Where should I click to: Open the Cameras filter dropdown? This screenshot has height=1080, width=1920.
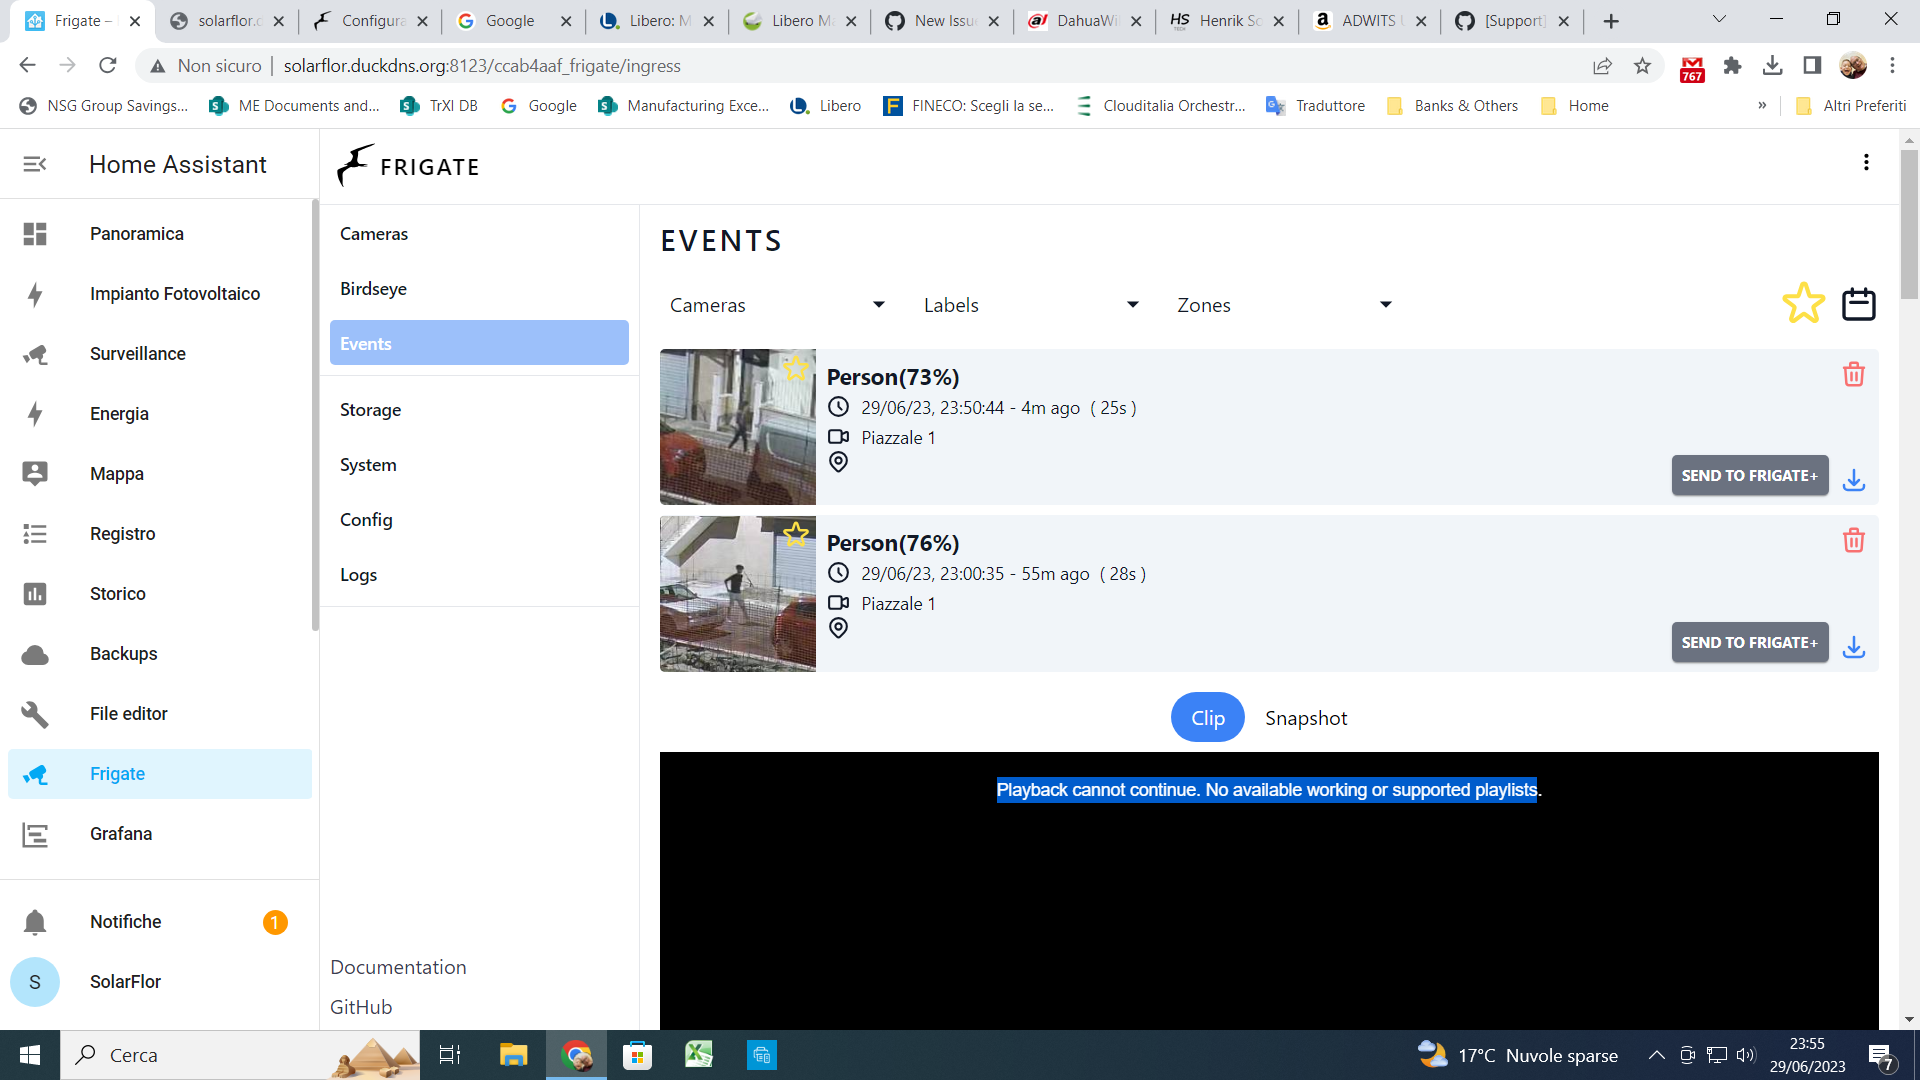tap(776, 305)
